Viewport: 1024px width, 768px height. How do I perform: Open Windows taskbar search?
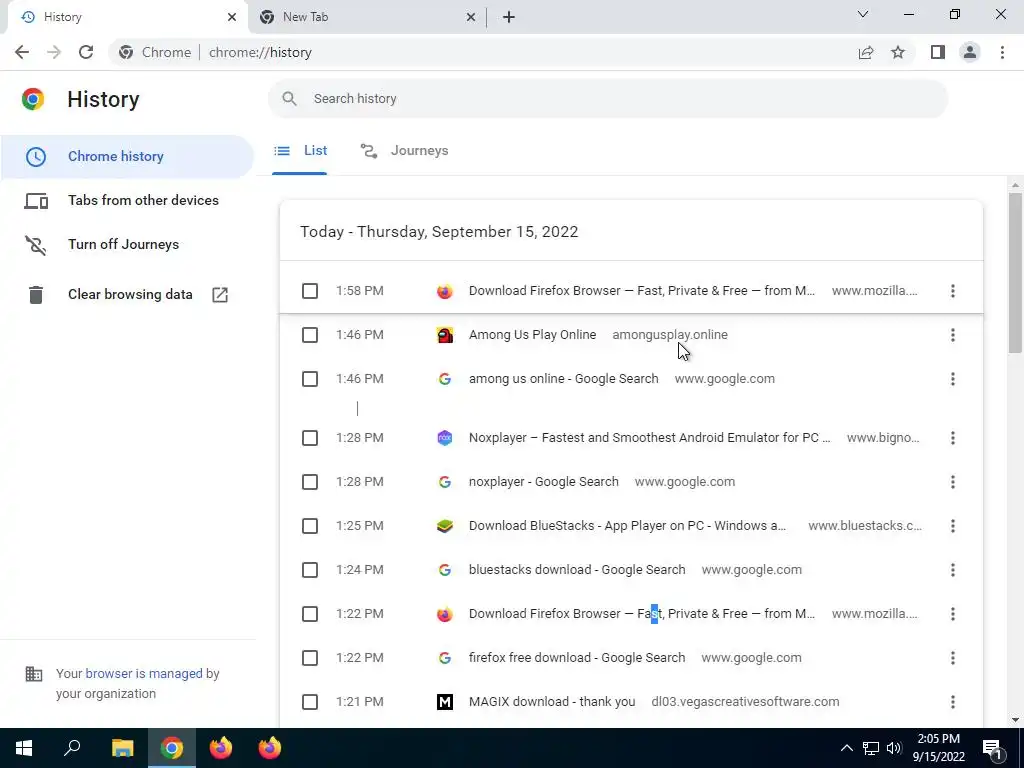(72, 748)
